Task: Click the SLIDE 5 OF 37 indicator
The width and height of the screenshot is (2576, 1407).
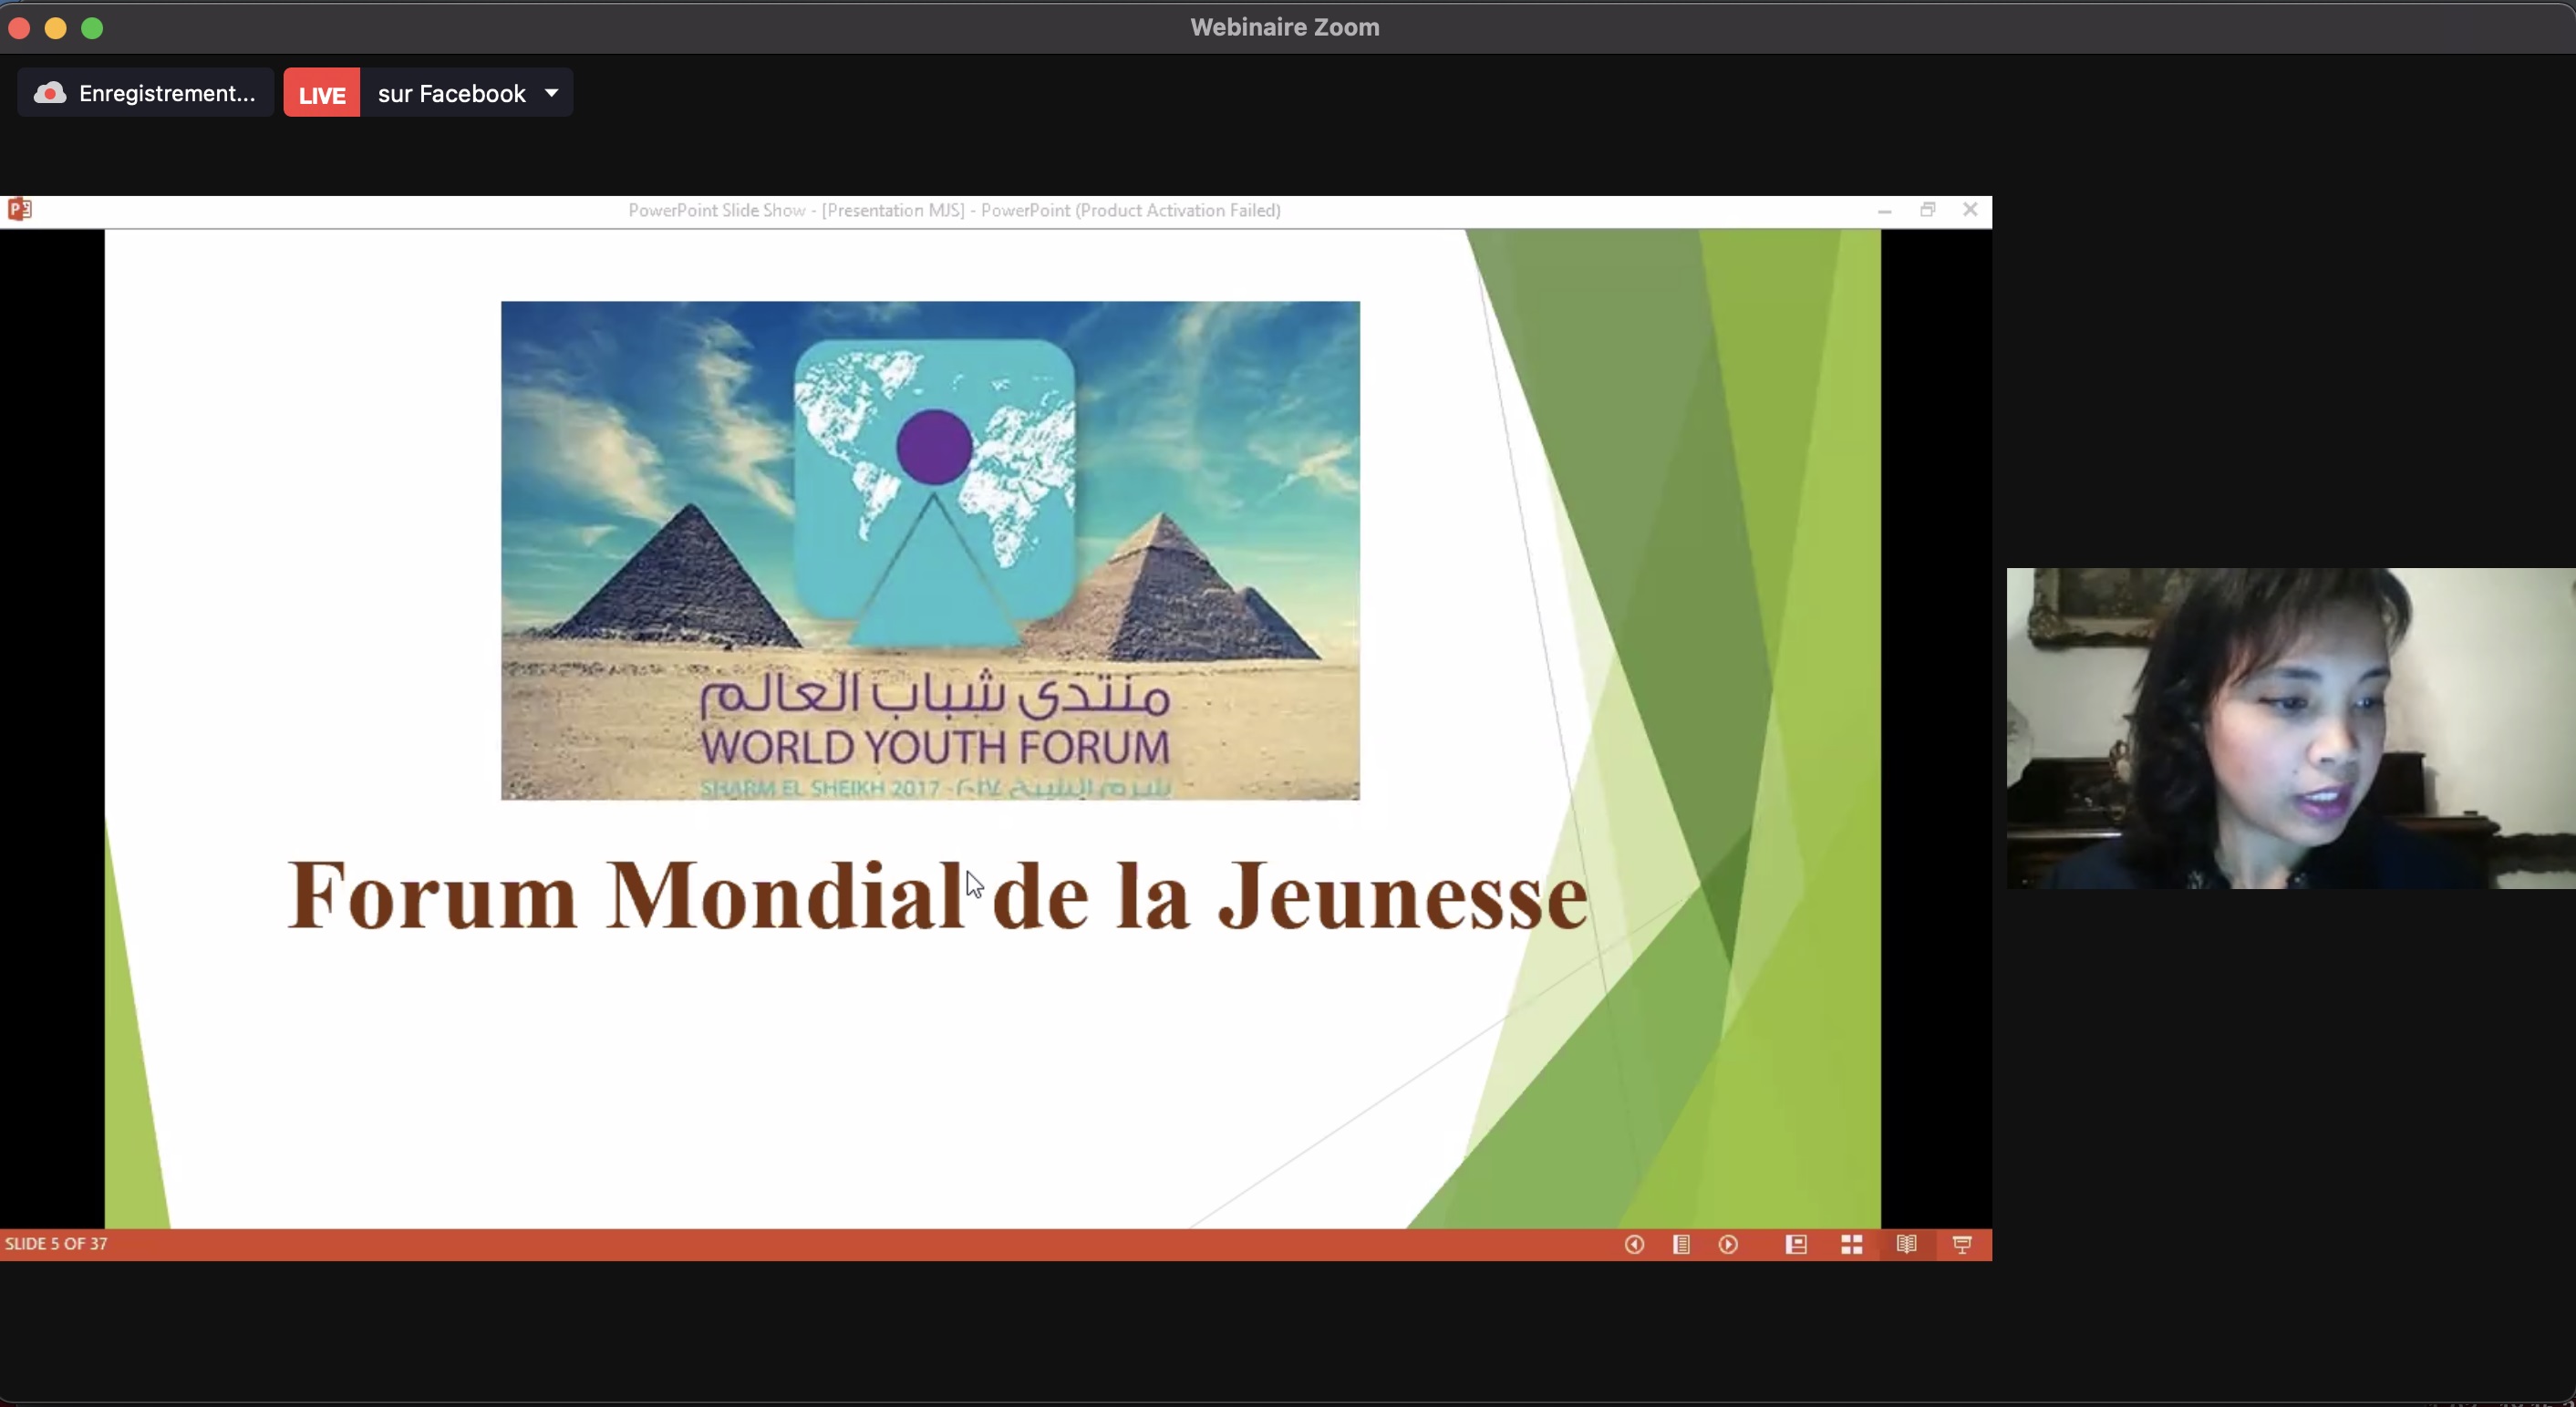Action: [56, 1244]
